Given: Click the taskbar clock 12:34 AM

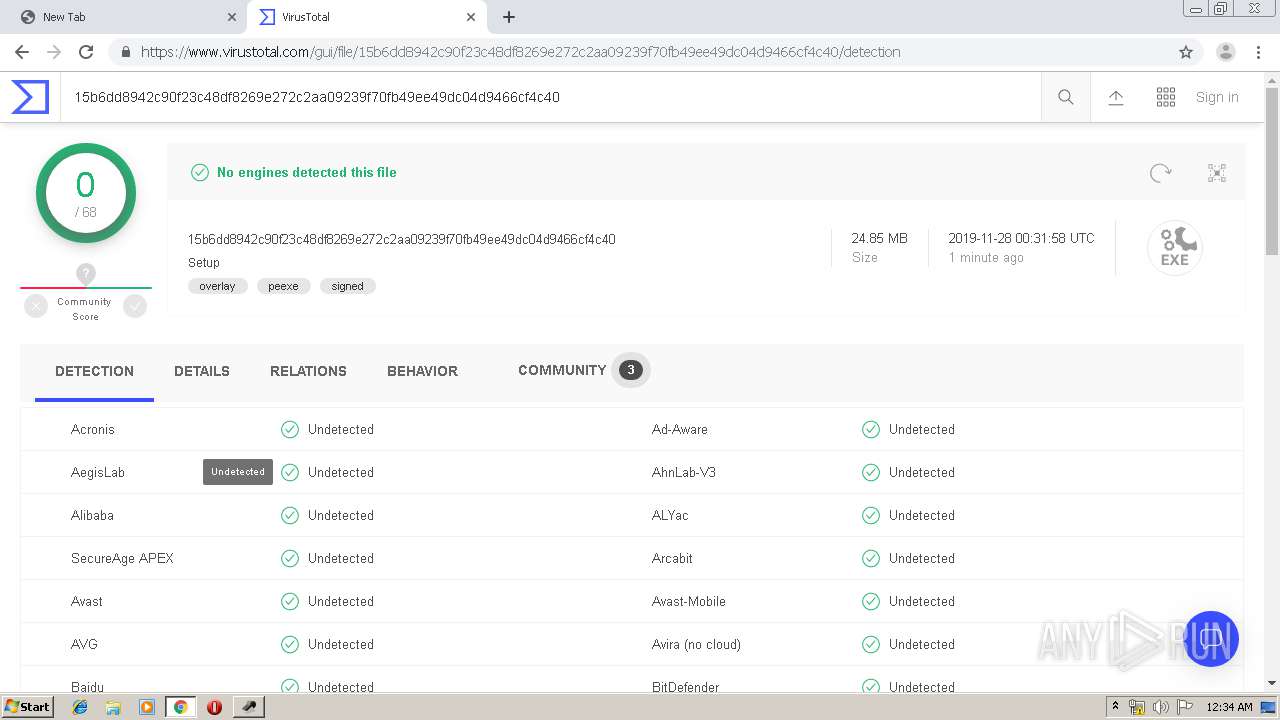Looking at the screenshot, I should point(1229,707).
